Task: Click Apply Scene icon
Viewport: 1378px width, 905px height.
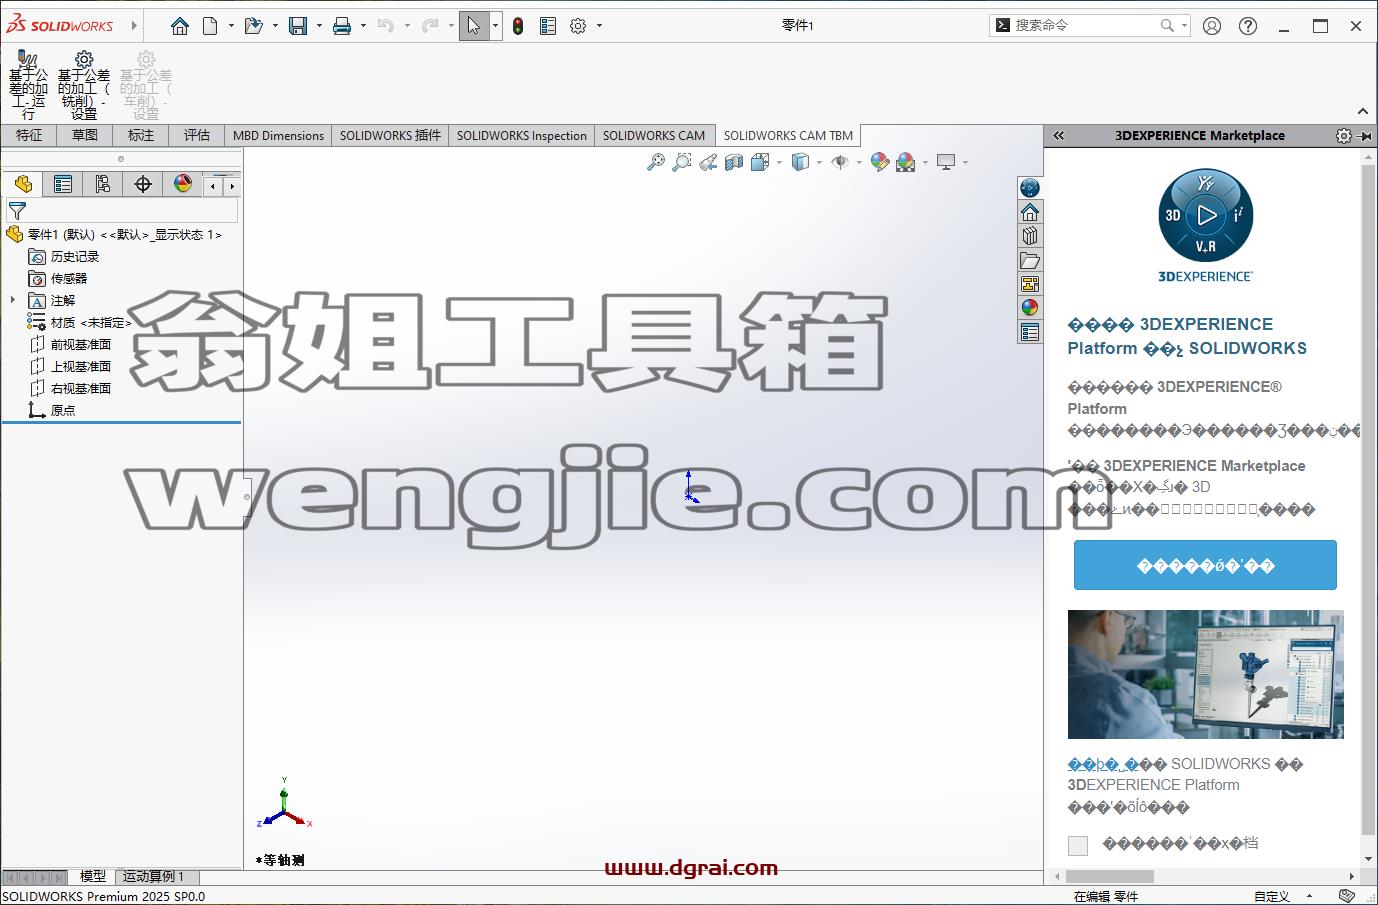Action: click(906, 162)
